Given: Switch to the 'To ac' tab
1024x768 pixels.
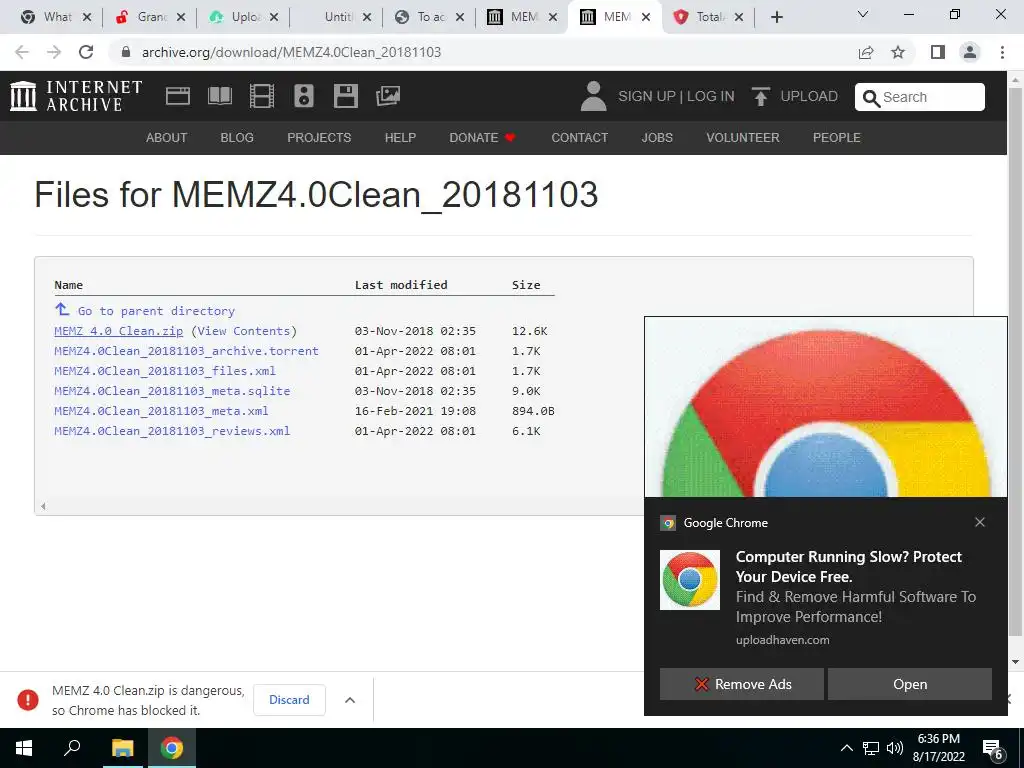Looking at the screenshot, I should pos(430,17).
